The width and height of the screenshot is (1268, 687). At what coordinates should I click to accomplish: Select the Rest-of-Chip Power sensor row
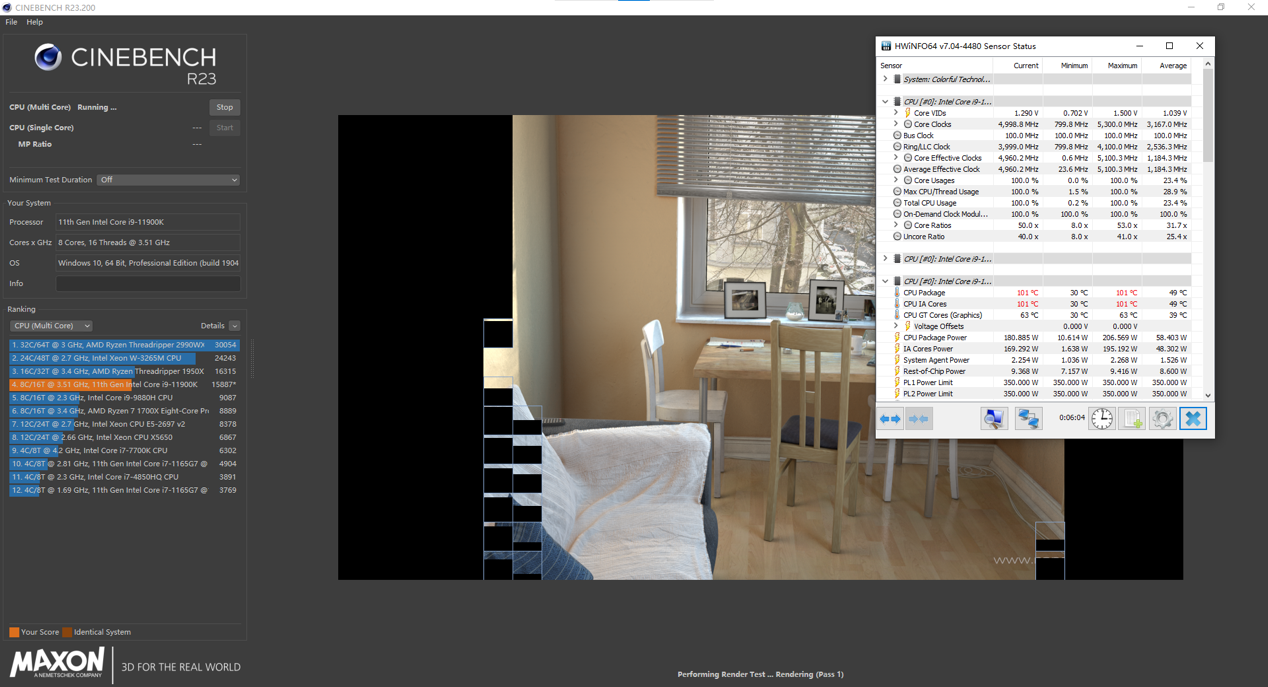(x=1034, y=371)
